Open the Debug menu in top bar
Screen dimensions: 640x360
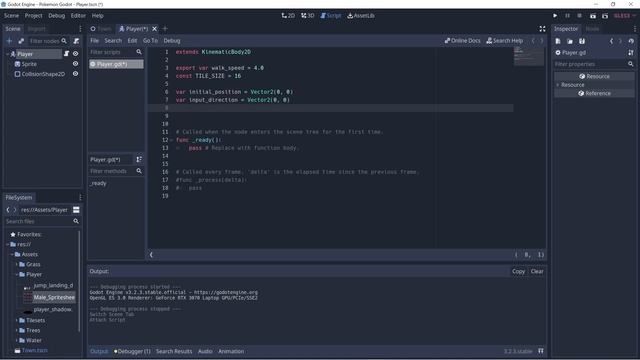click(56, 16)
